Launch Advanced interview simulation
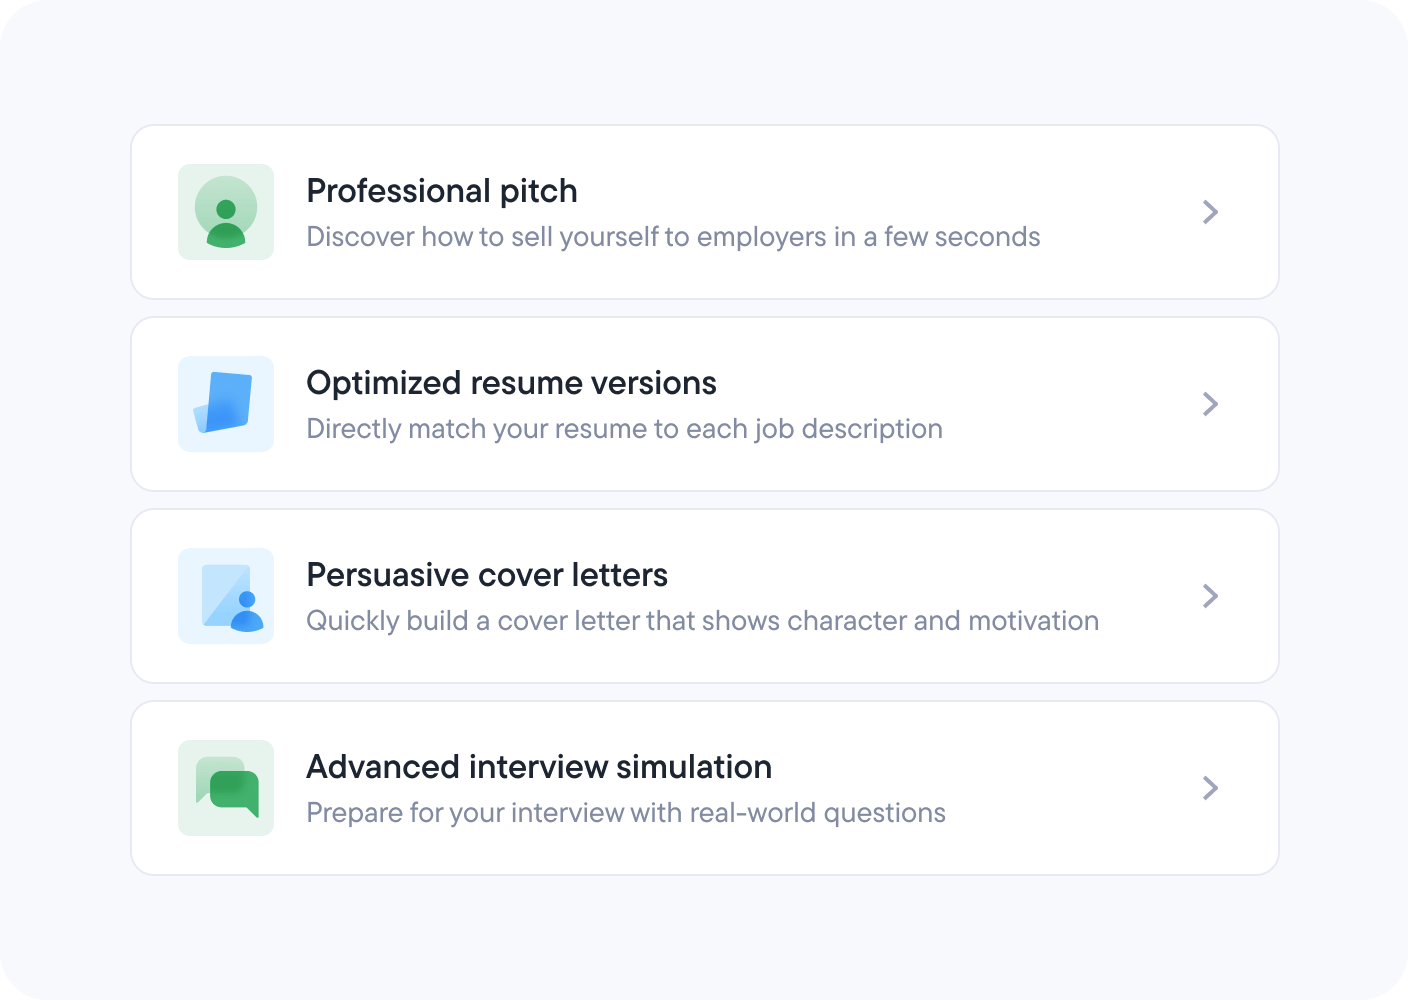The image size is (1408, 1000). pos(539,767)
